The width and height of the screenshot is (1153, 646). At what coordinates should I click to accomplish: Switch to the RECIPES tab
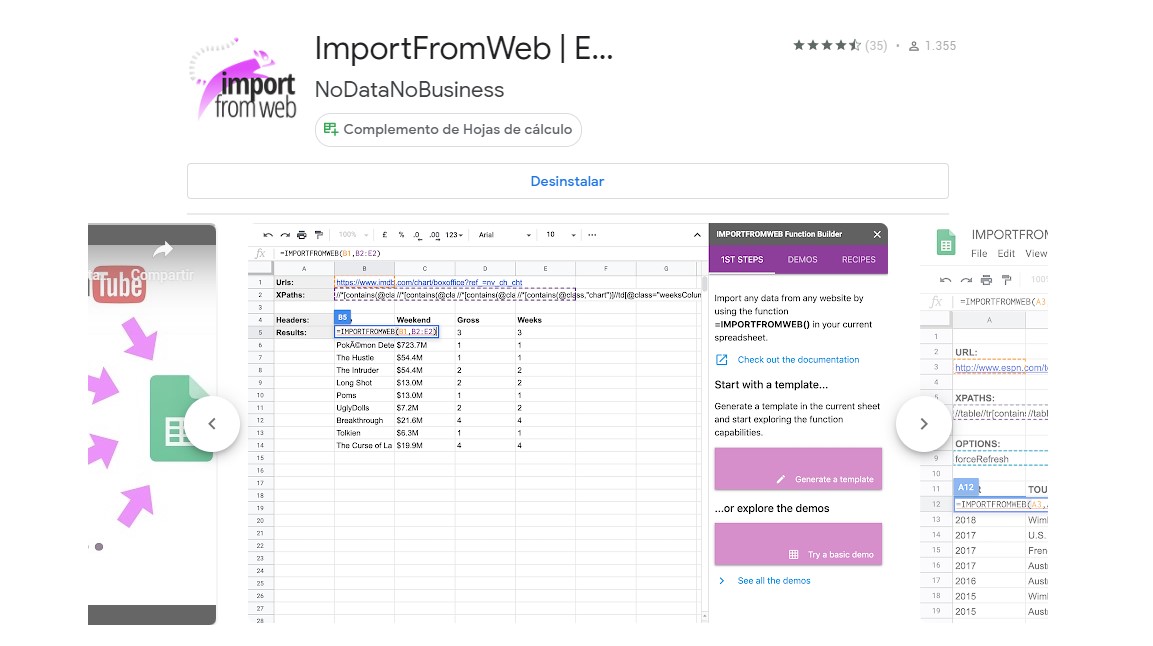tap(858, 259)
